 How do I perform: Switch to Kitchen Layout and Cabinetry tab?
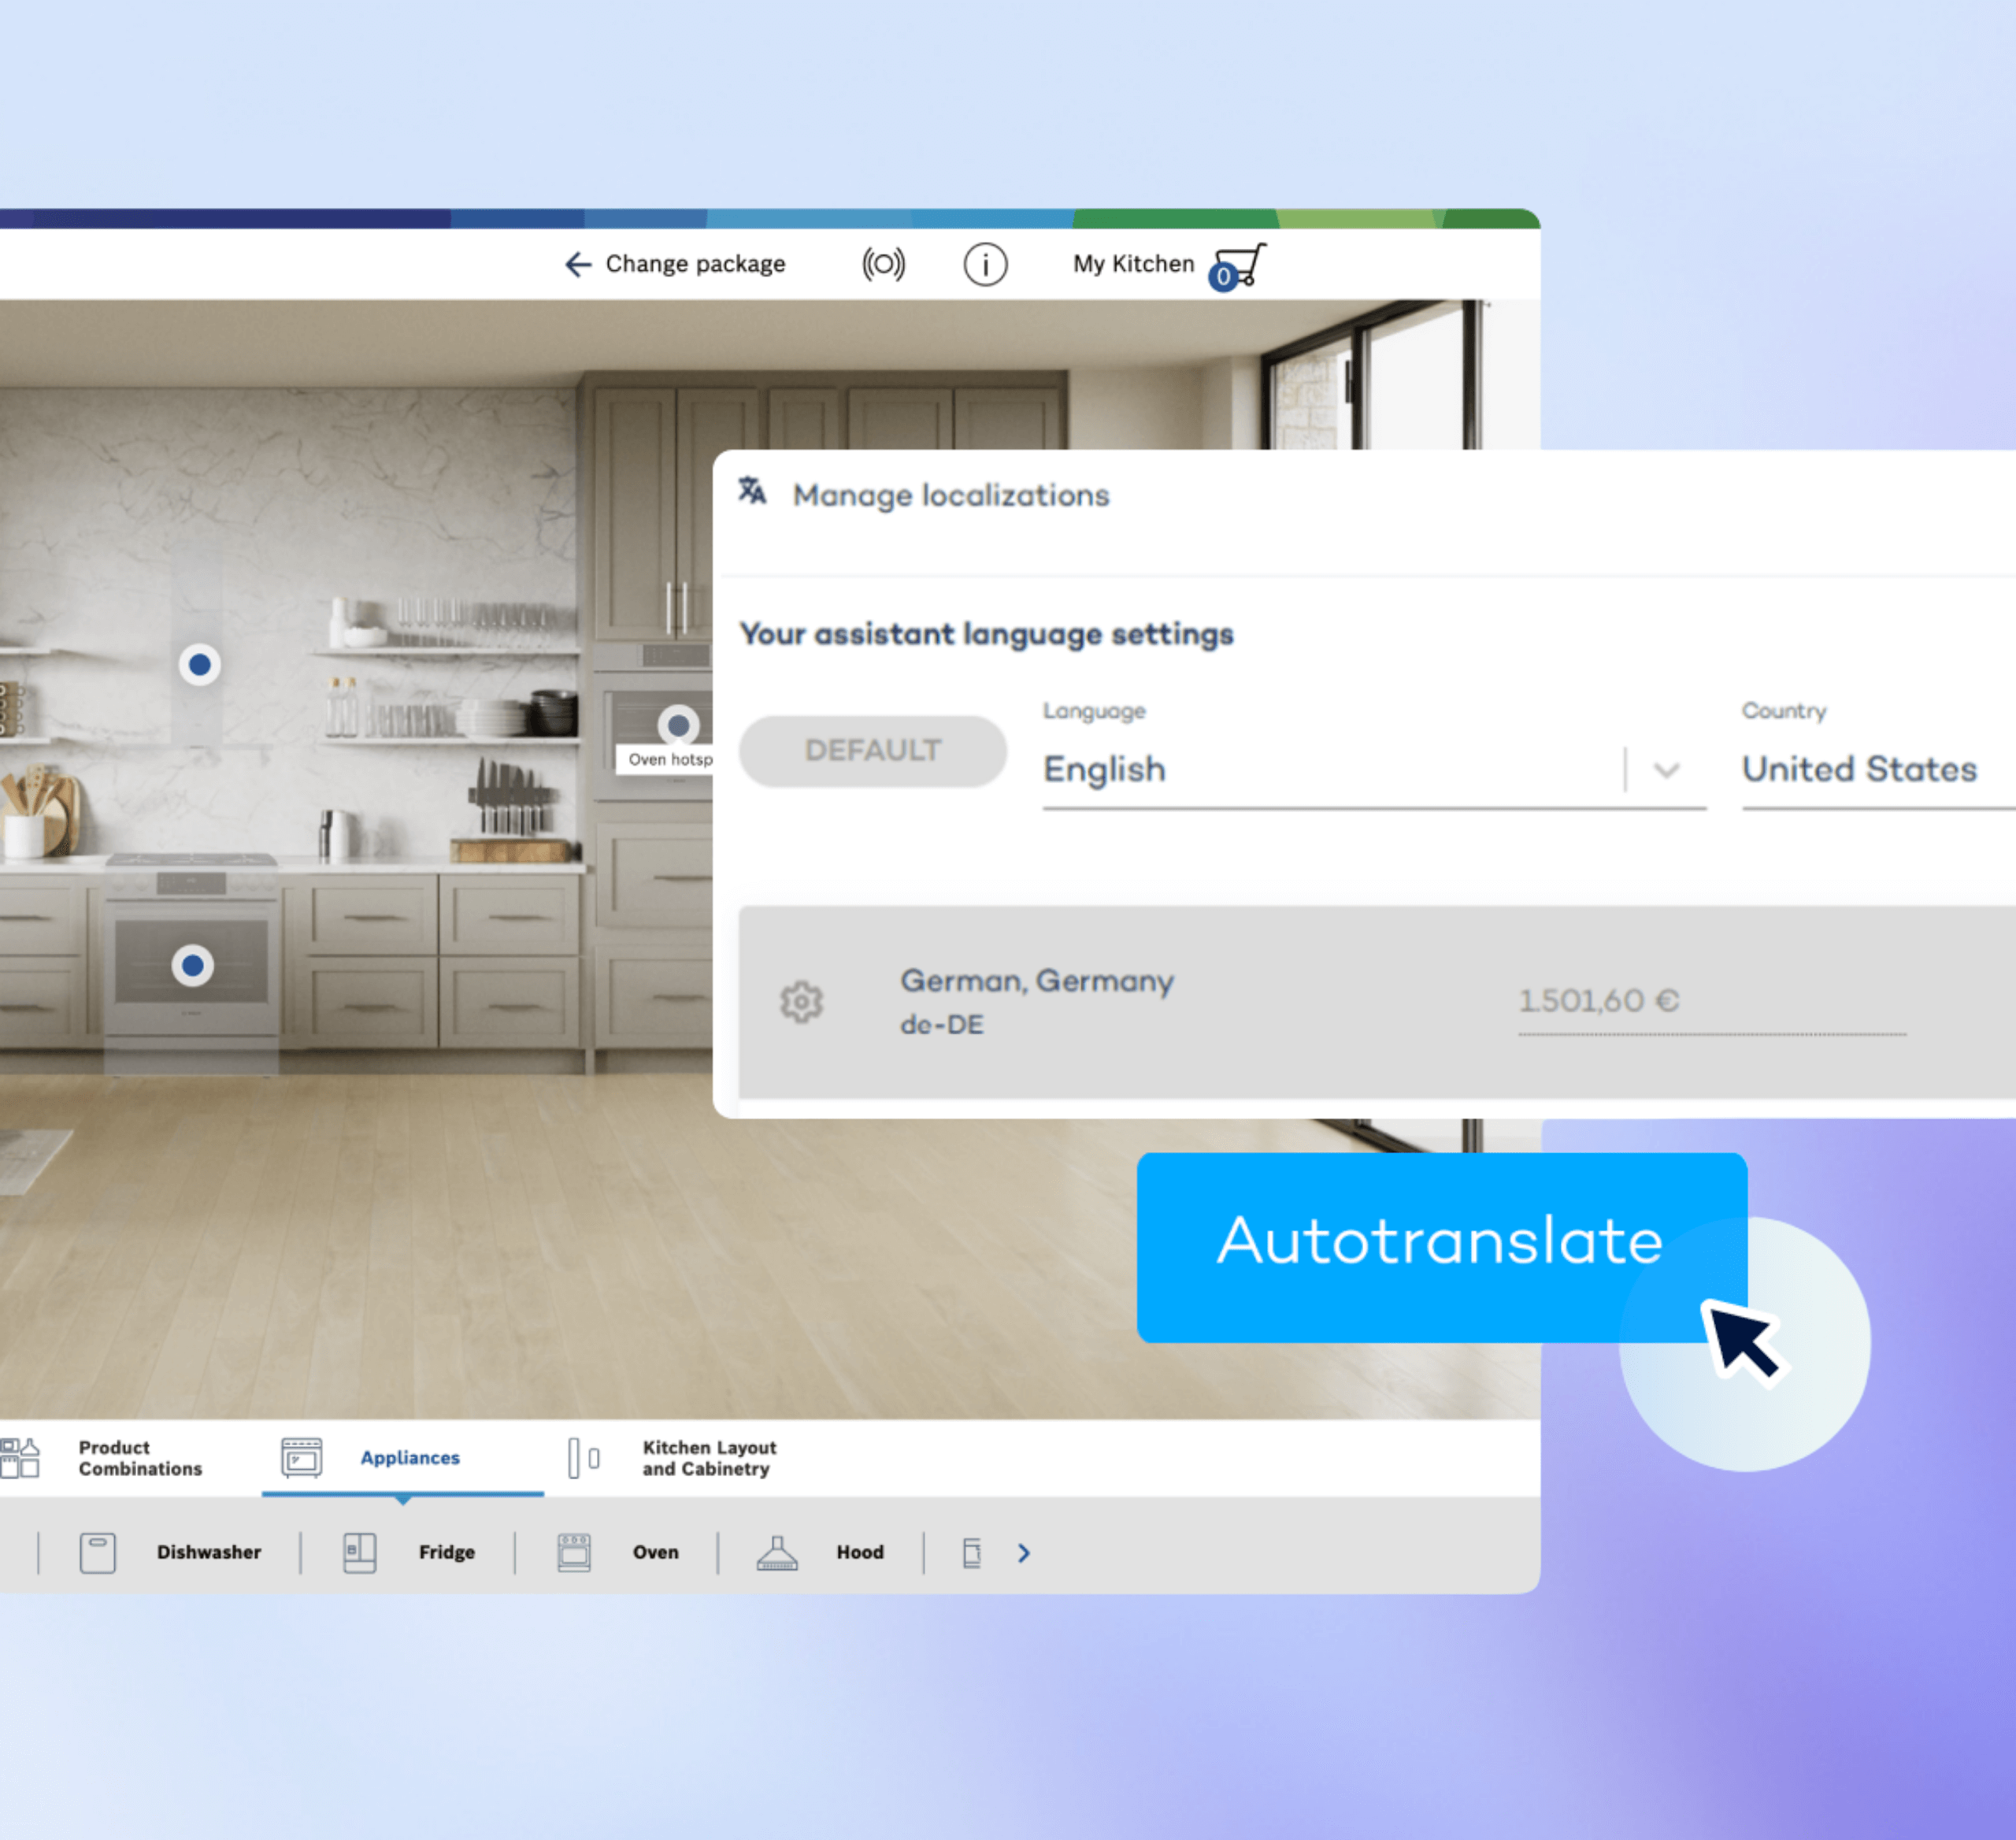pos(707,1458)
